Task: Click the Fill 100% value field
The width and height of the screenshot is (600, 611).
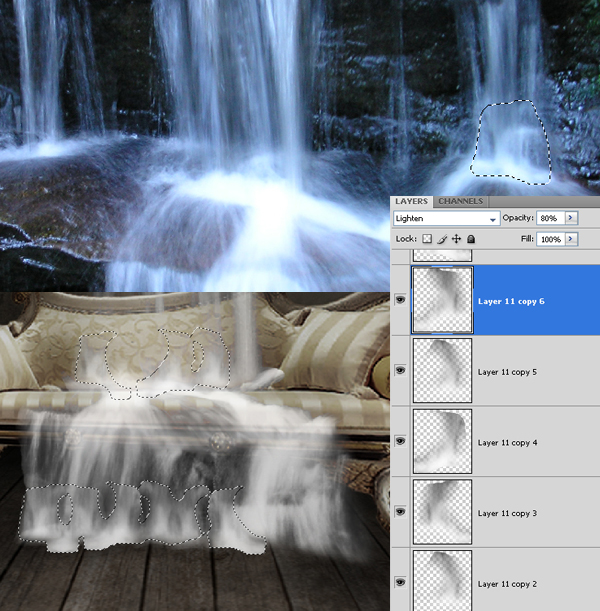Action: pyautogui.click(x=549, y=240)
